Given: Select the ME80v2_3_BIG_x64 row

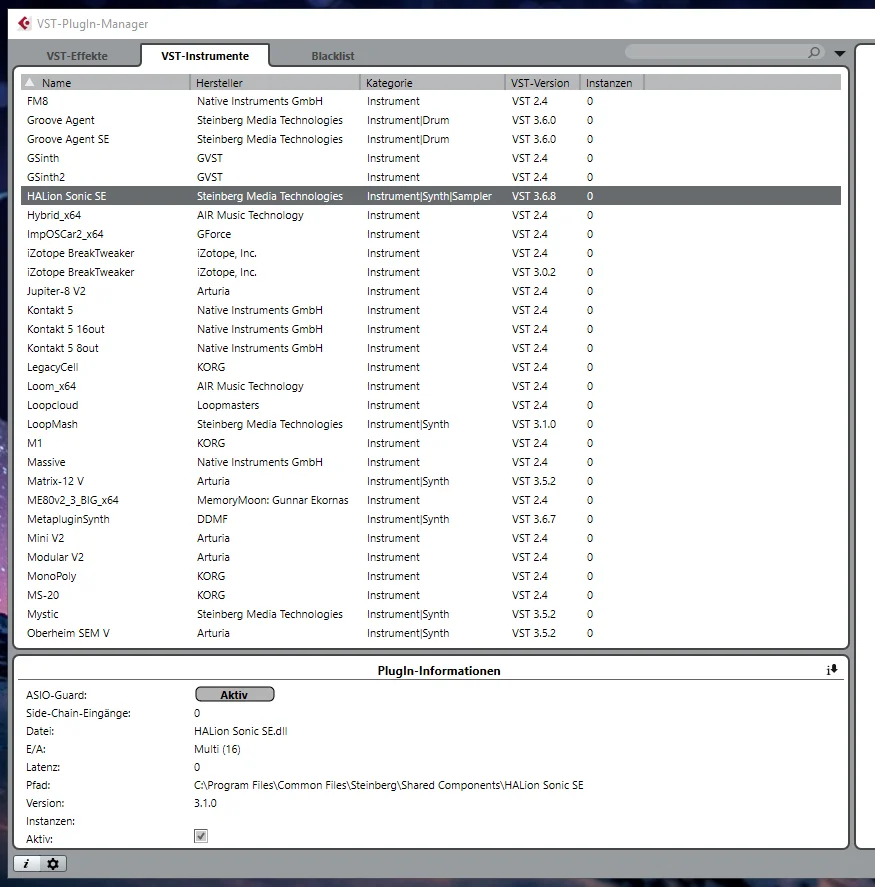Looking at the screenshot, I should click(x=431, y=500).
